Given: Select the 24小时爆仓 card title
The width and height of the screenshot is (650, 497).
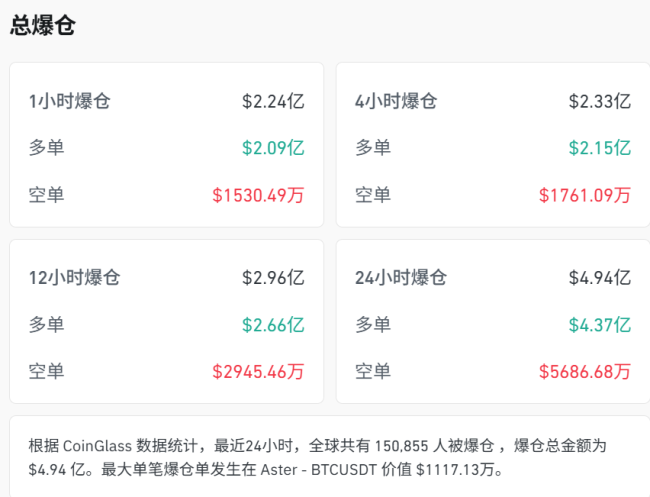Looking at the screenshot, I should tap(400, 278).
